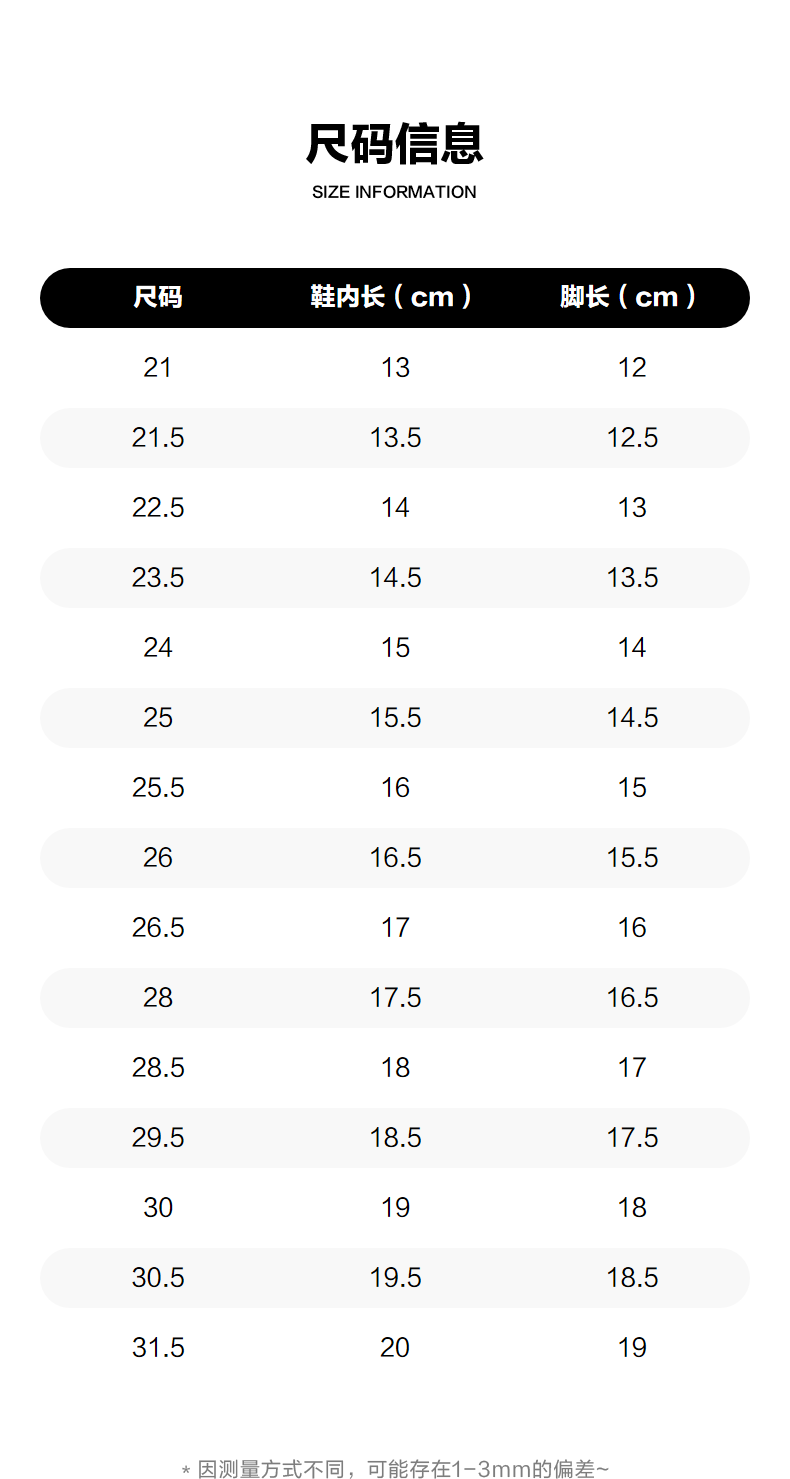Click the size 26.5 cell

click(158, 928)
